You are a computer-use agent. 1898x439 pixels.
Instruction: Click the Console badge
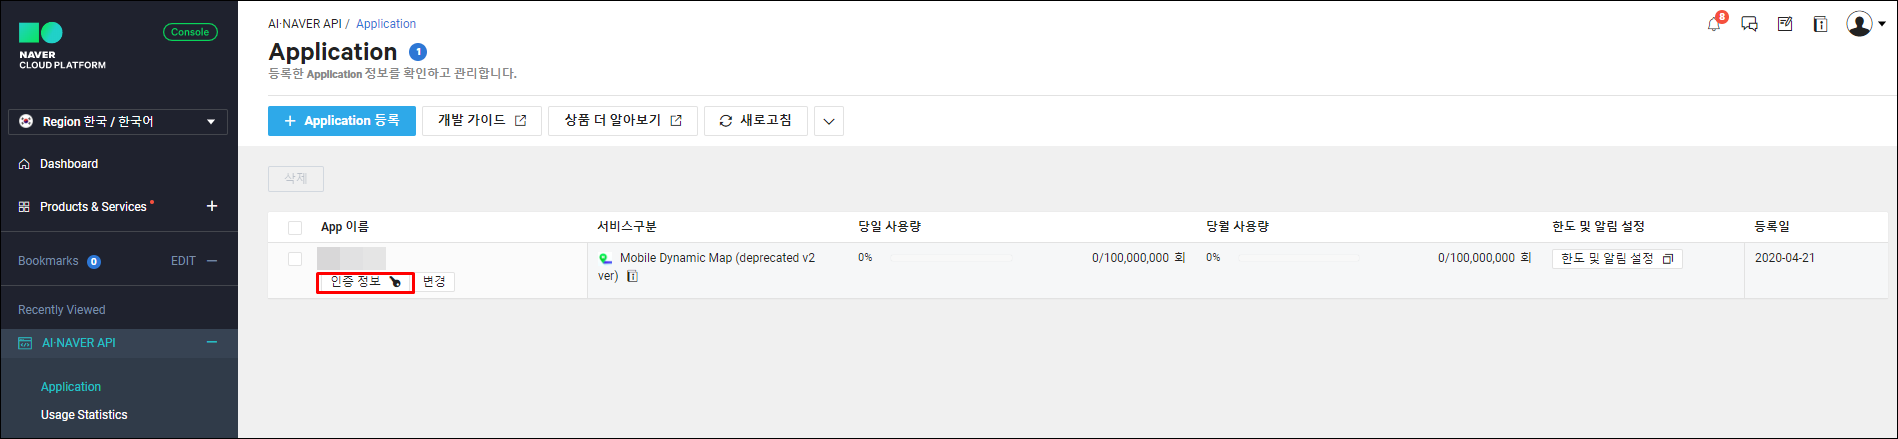tap(190, 32)
